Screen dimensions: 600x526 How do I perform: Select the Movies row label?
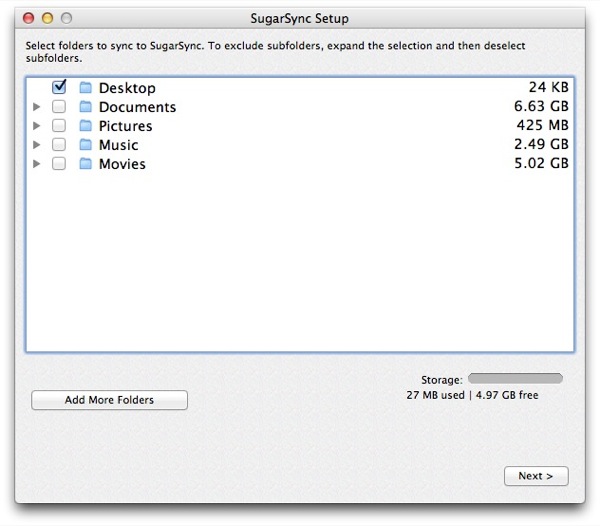tap(122, 164)
